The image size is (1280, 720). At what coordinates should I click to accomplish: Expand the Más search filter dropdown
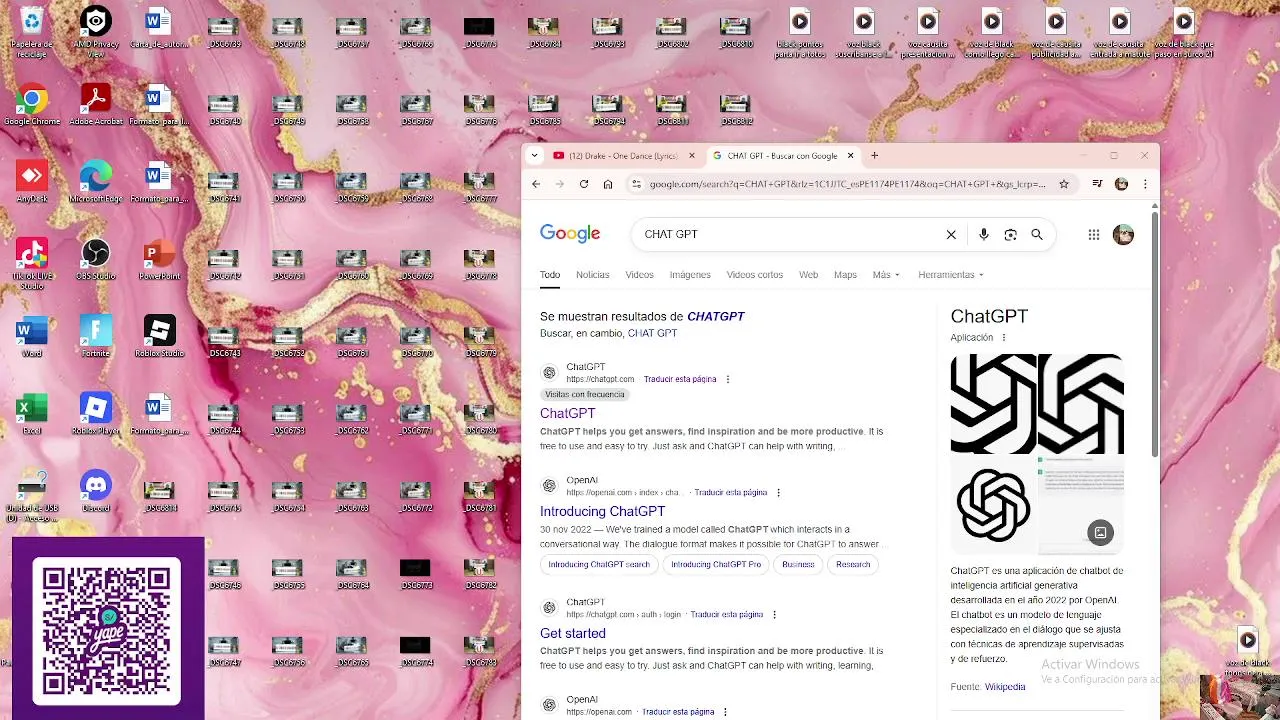[x=886, y=275]
